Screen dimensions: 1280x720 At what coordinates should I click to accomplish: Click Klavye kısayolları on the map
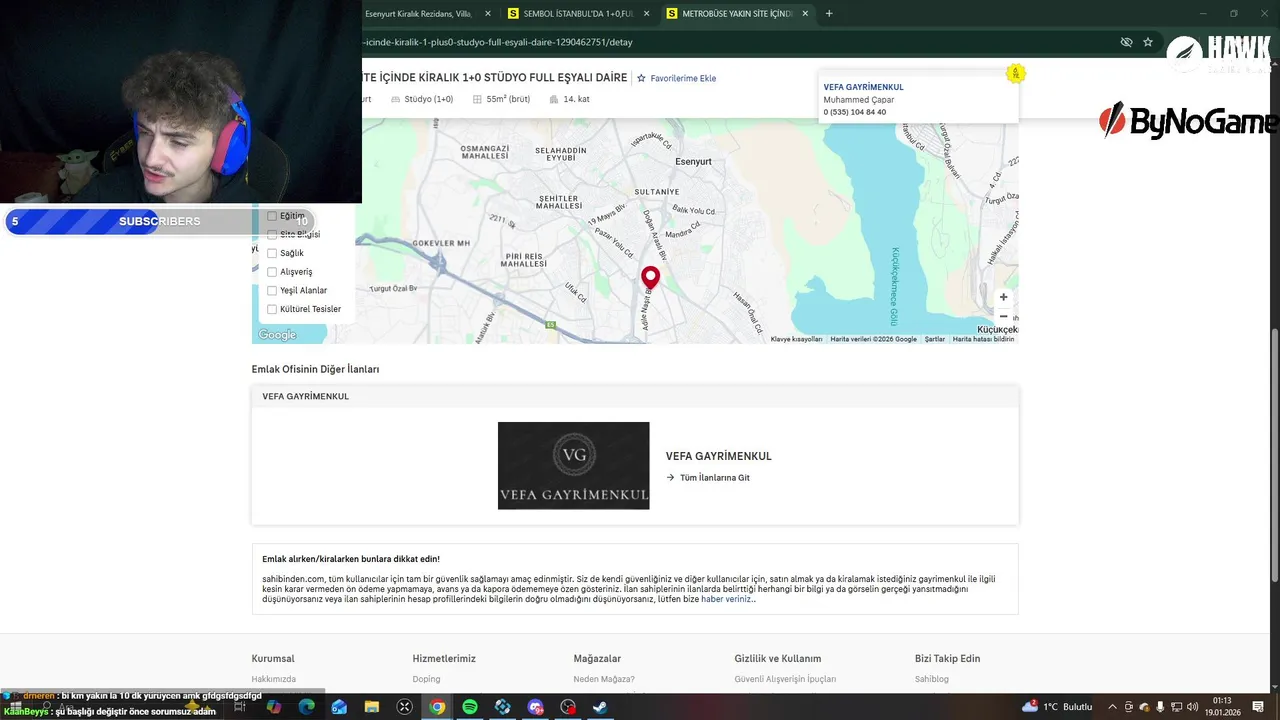pyautogui.click(x=796, y=339)
